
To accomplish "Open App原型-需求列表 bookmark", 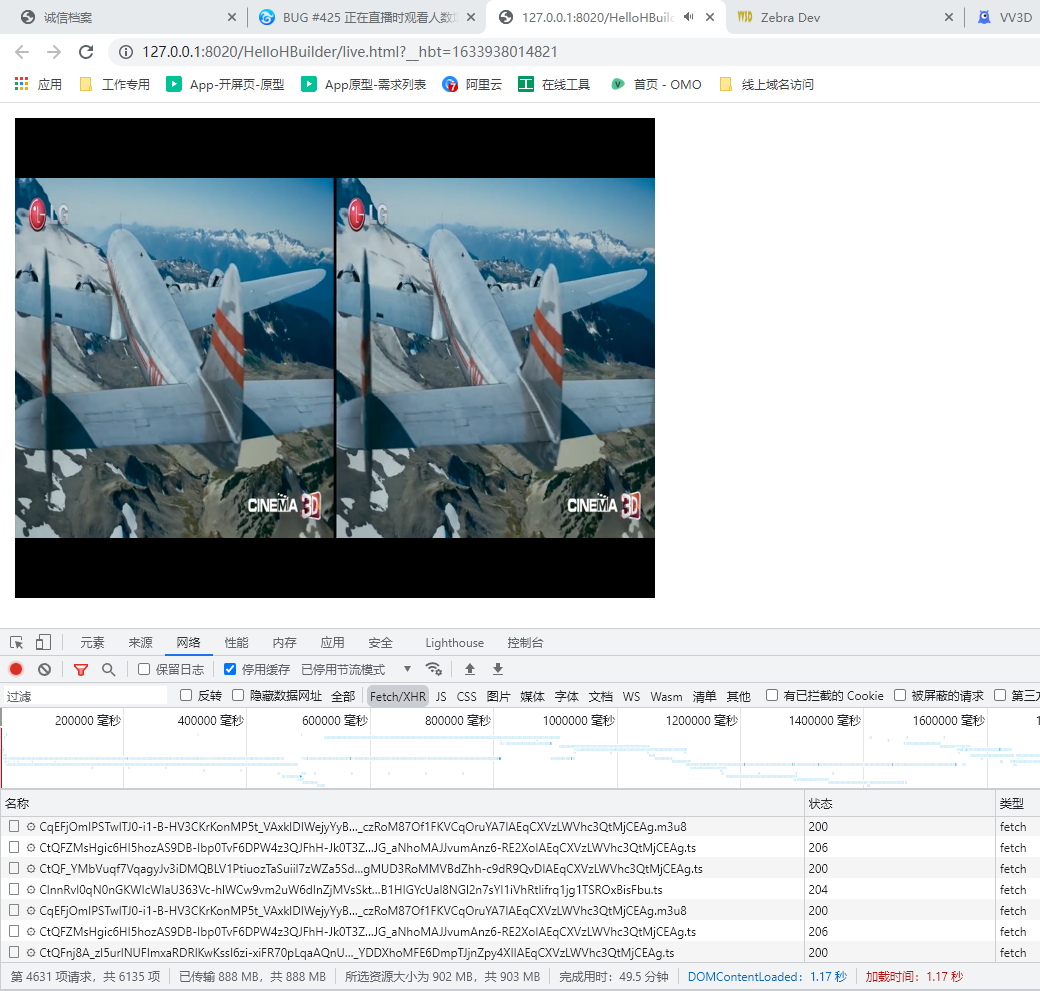I will [x=363, y=84].
